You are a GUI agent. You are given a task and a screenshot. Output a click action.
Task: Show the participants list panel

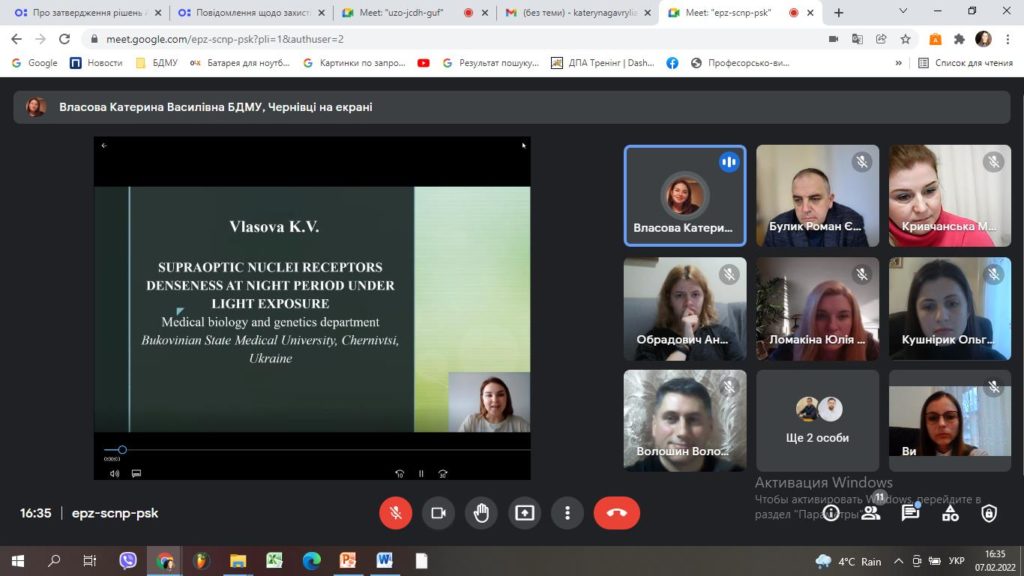pyautogui.click(x=871, y=513)
